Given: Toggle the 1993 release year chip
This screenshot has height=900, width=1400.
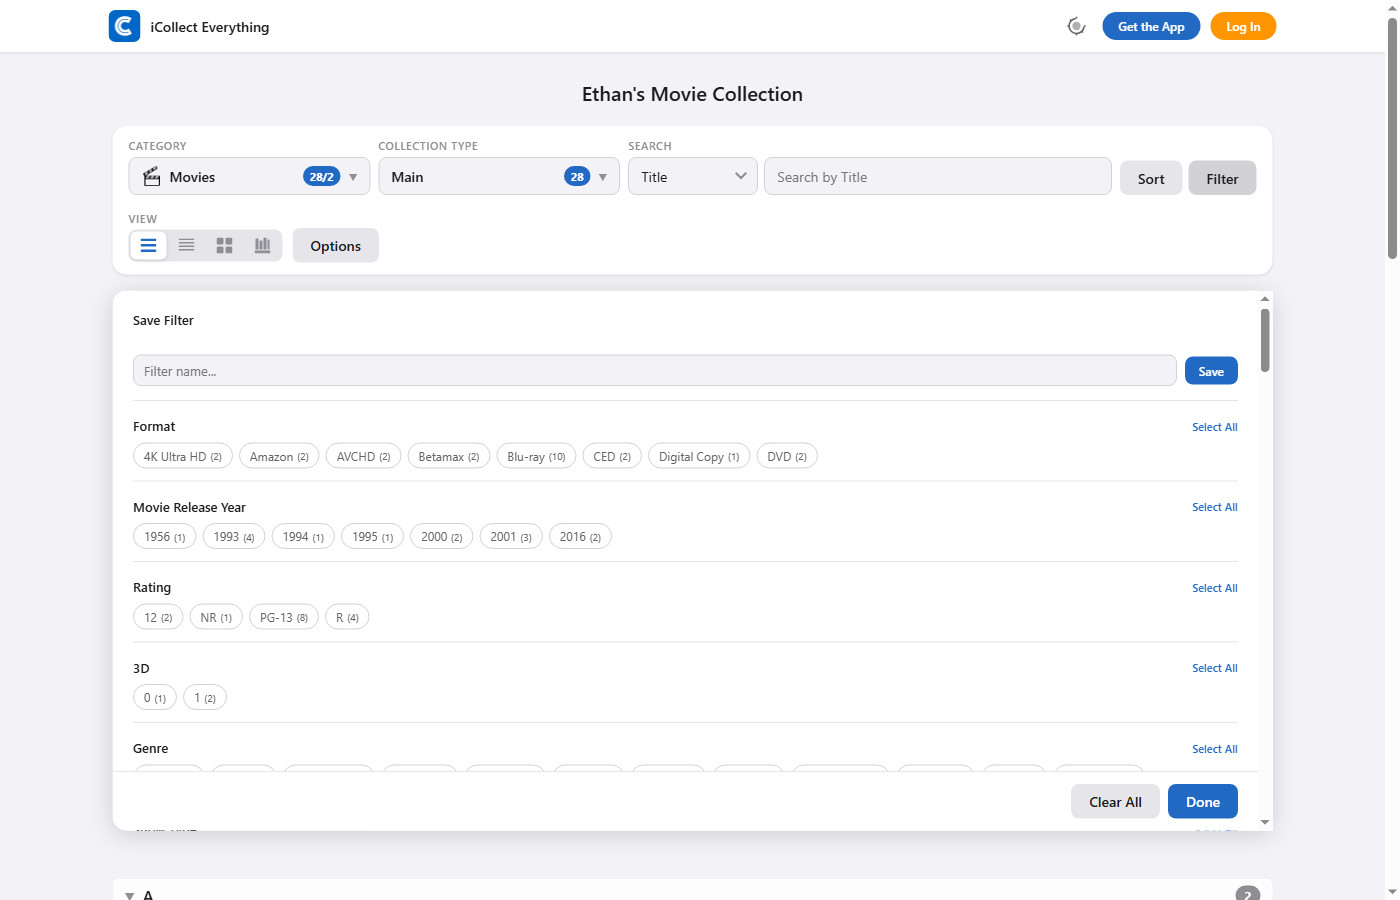Looking at the screenshot, I should tap(233, 537).
